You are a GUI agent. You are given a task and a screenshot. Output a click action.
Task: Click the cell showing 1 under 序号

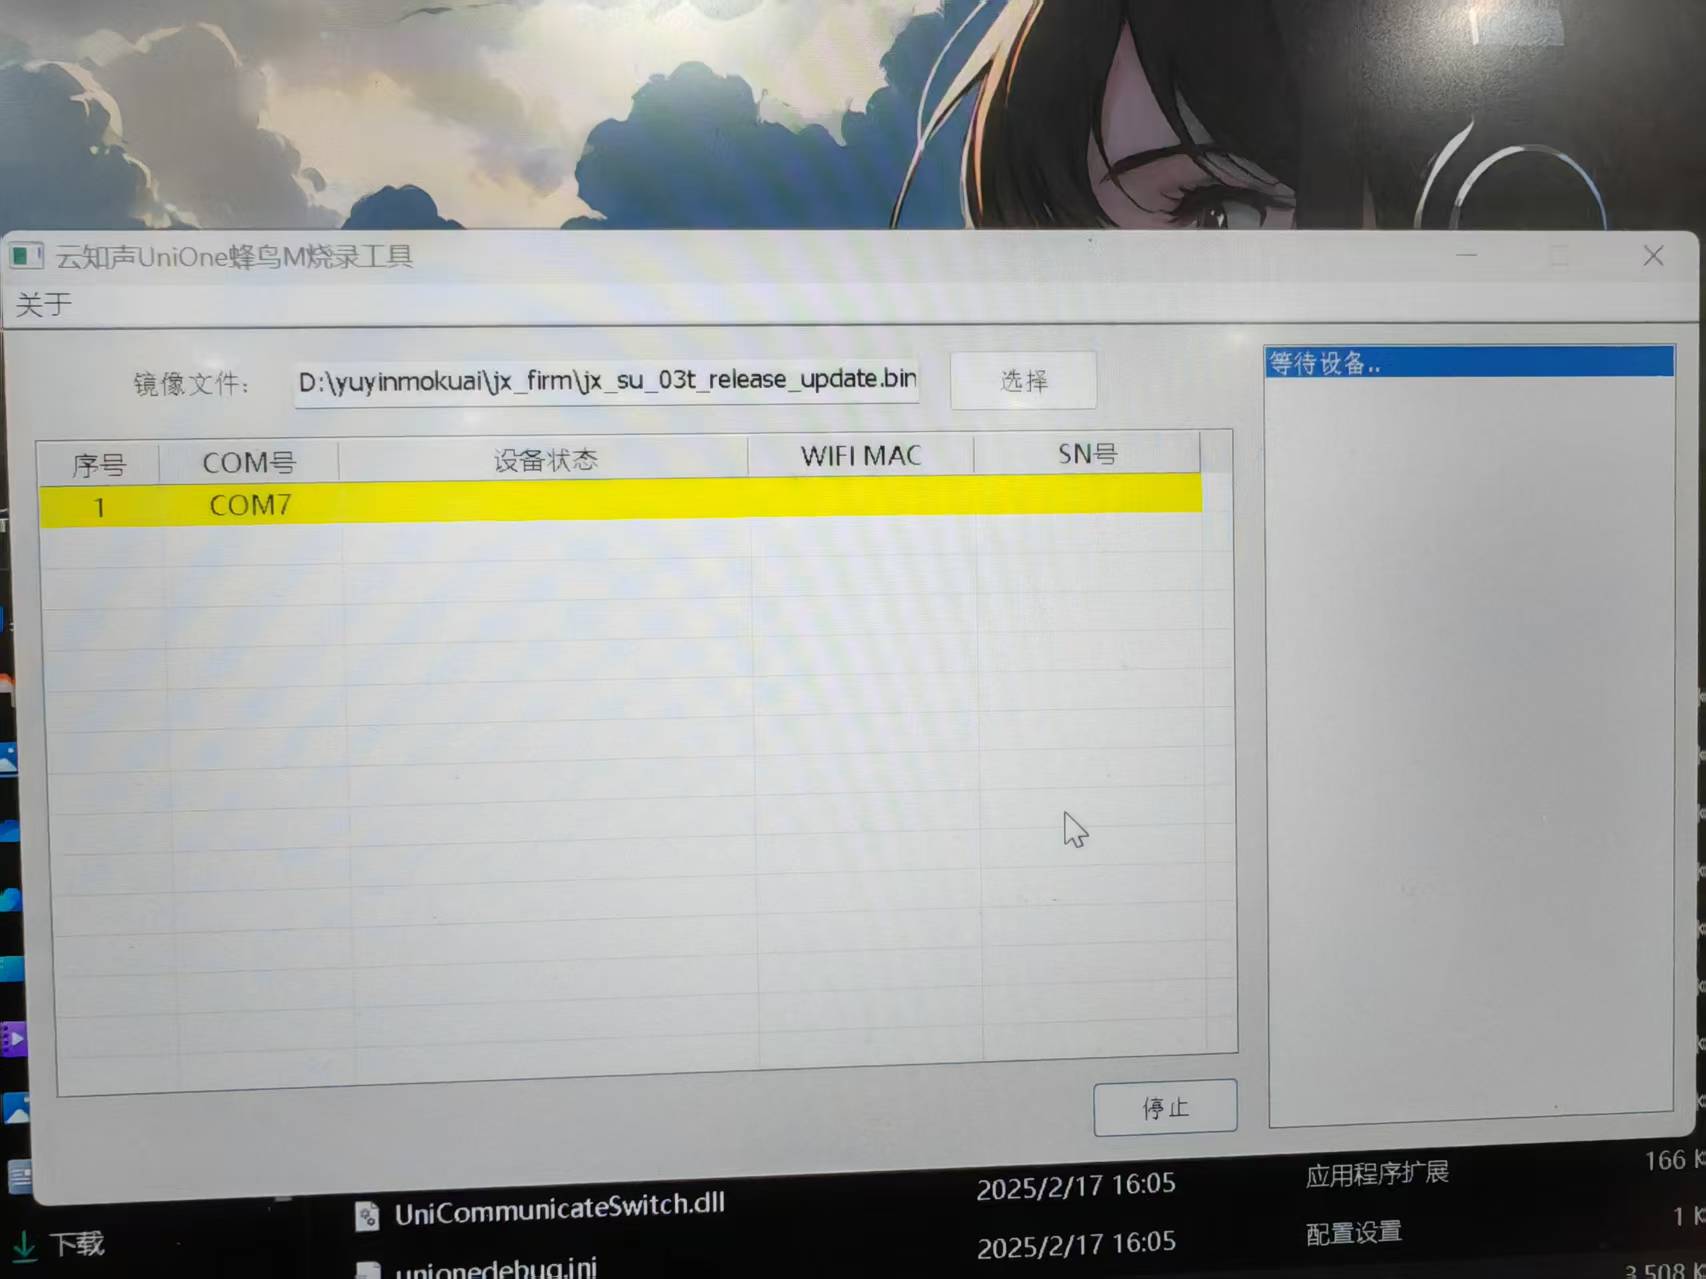[99, 507]
